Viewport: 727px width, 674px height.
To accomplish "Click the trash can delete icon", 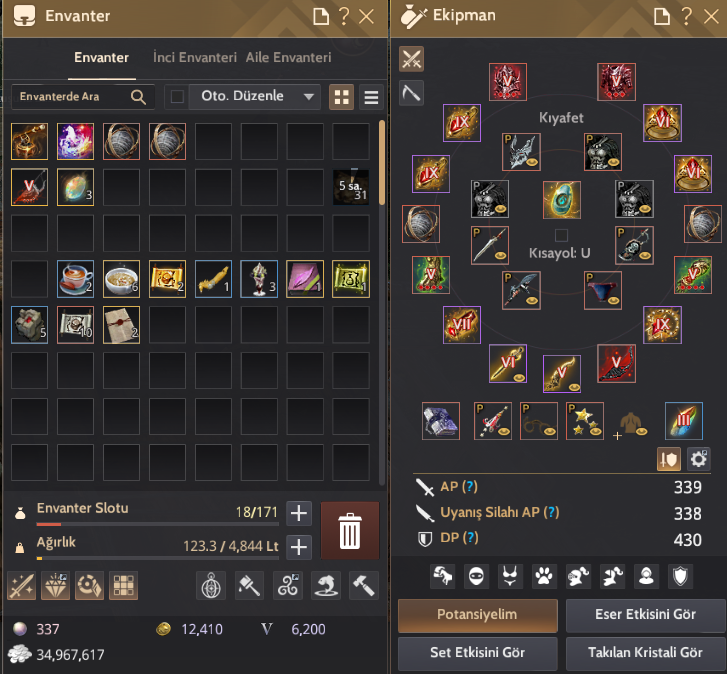I will click(350, 531).
